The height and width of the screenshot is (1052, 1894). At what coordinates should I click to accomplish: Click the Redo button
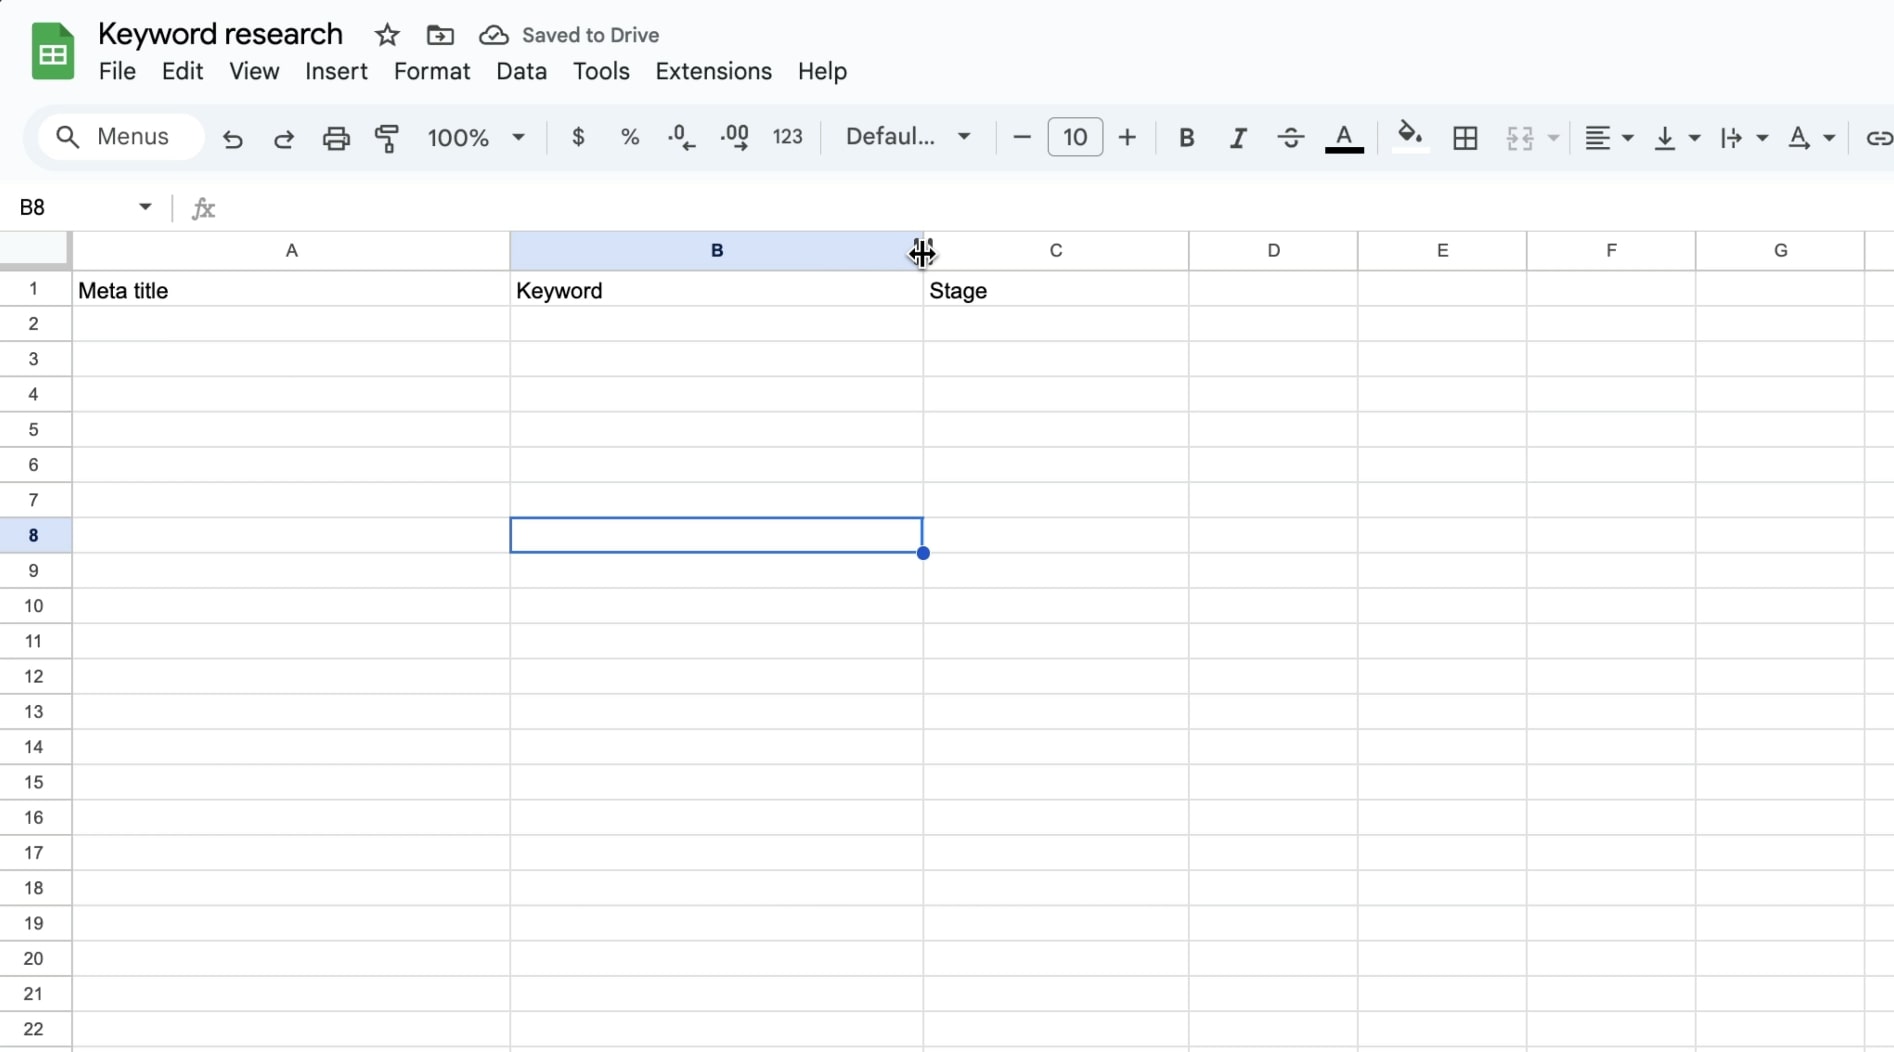pyautogui.click(x=283, y=138)
